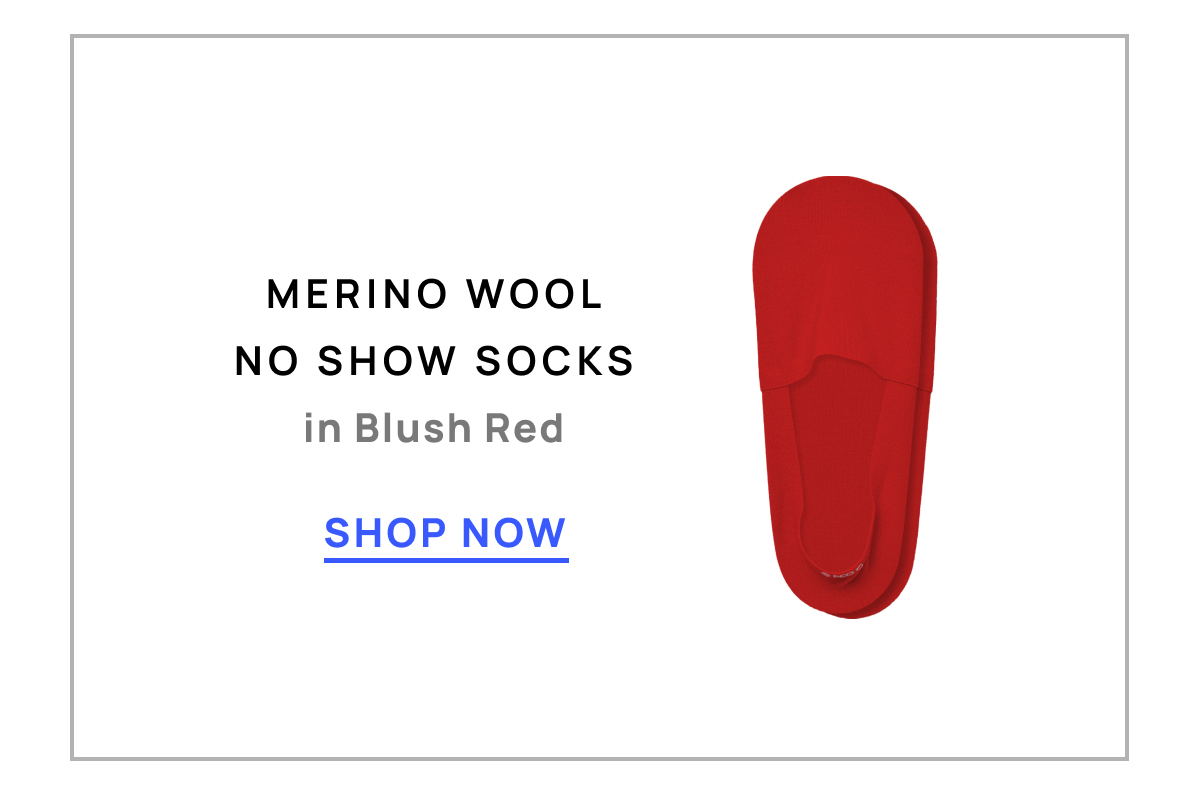
Task: Click the word 'in' before Blush
Action: 322,428
